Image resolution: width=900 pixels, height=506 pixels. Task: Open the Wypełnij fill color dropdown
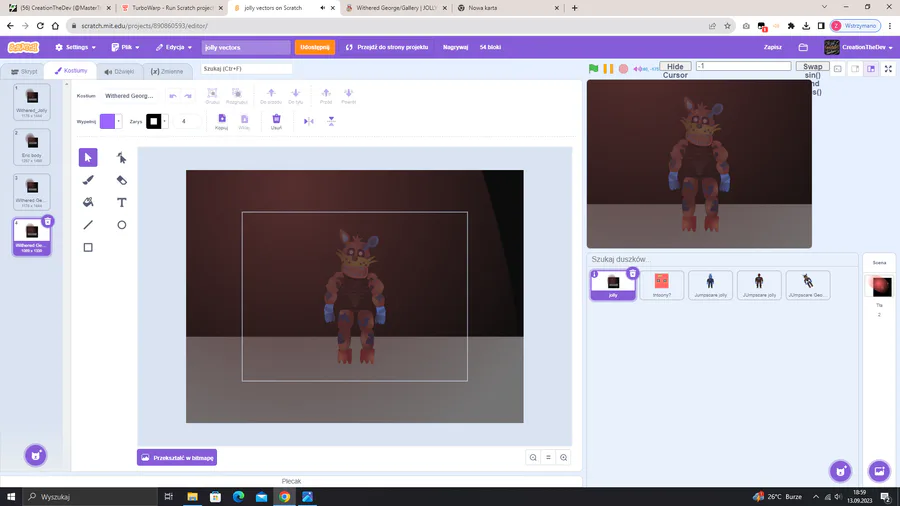point(118,121)
